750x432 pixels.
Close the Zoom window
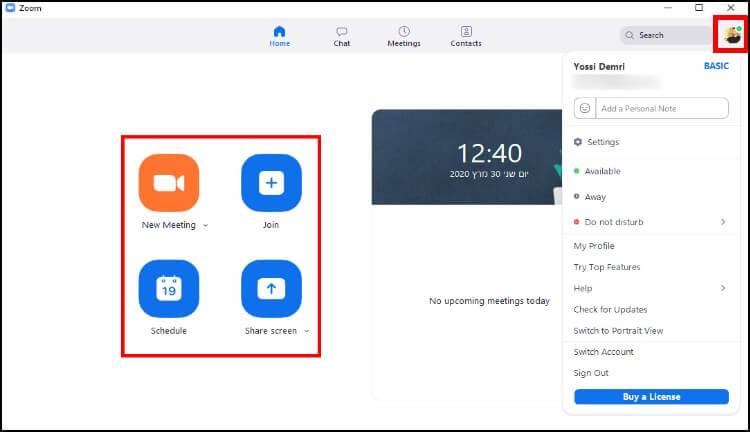click(x=730, y=8)
